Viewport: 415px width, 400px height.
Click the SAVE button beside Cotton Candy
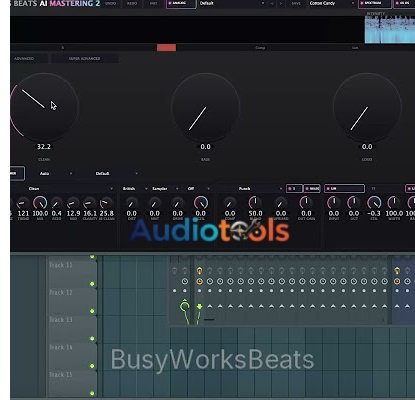click(x=296, y=4)
